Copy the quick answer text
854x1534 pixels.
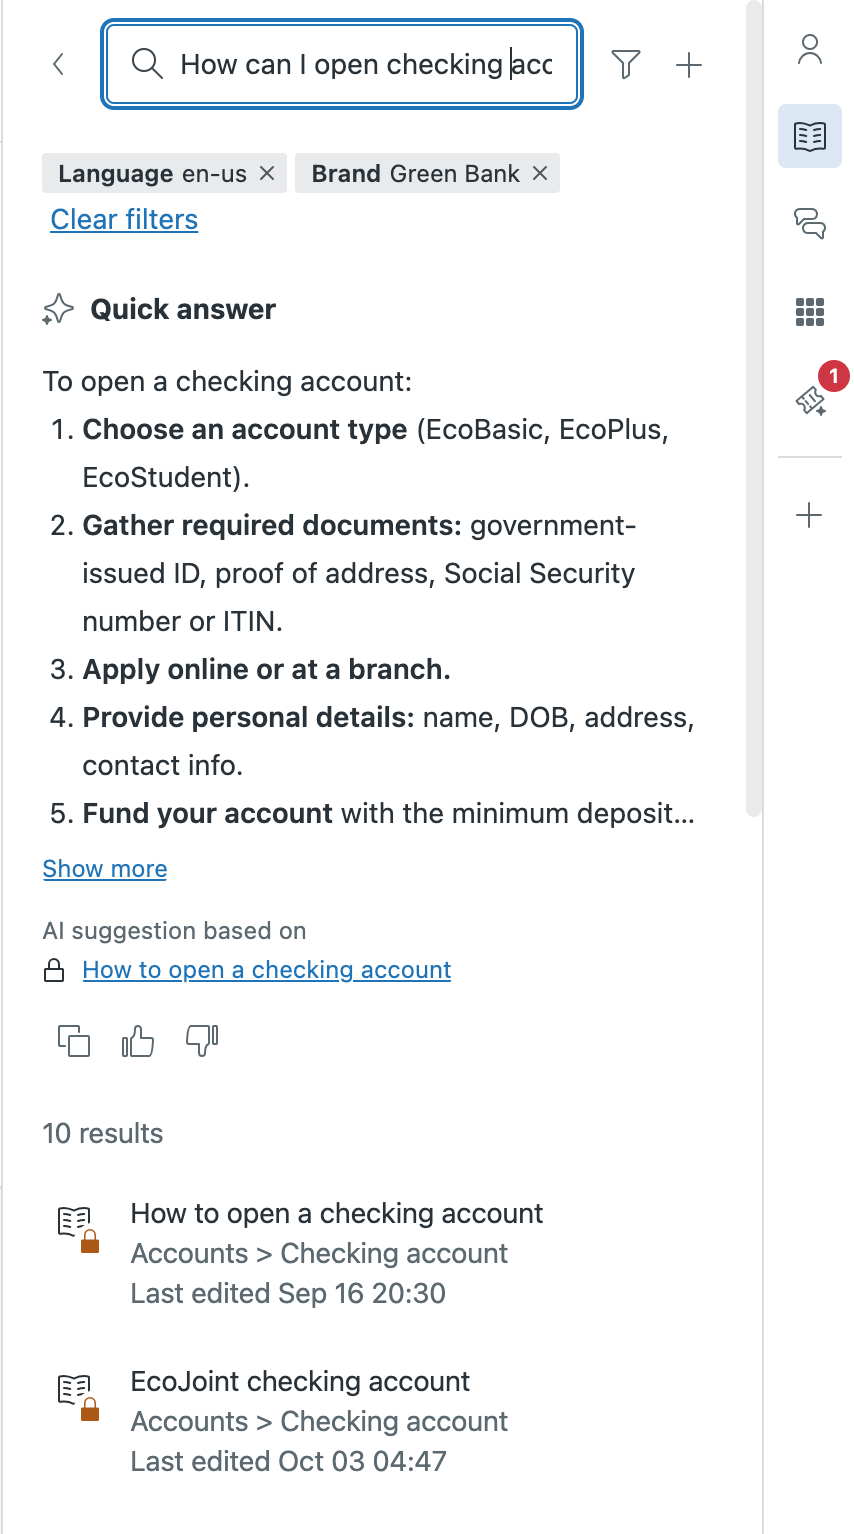pos(74,1042)
